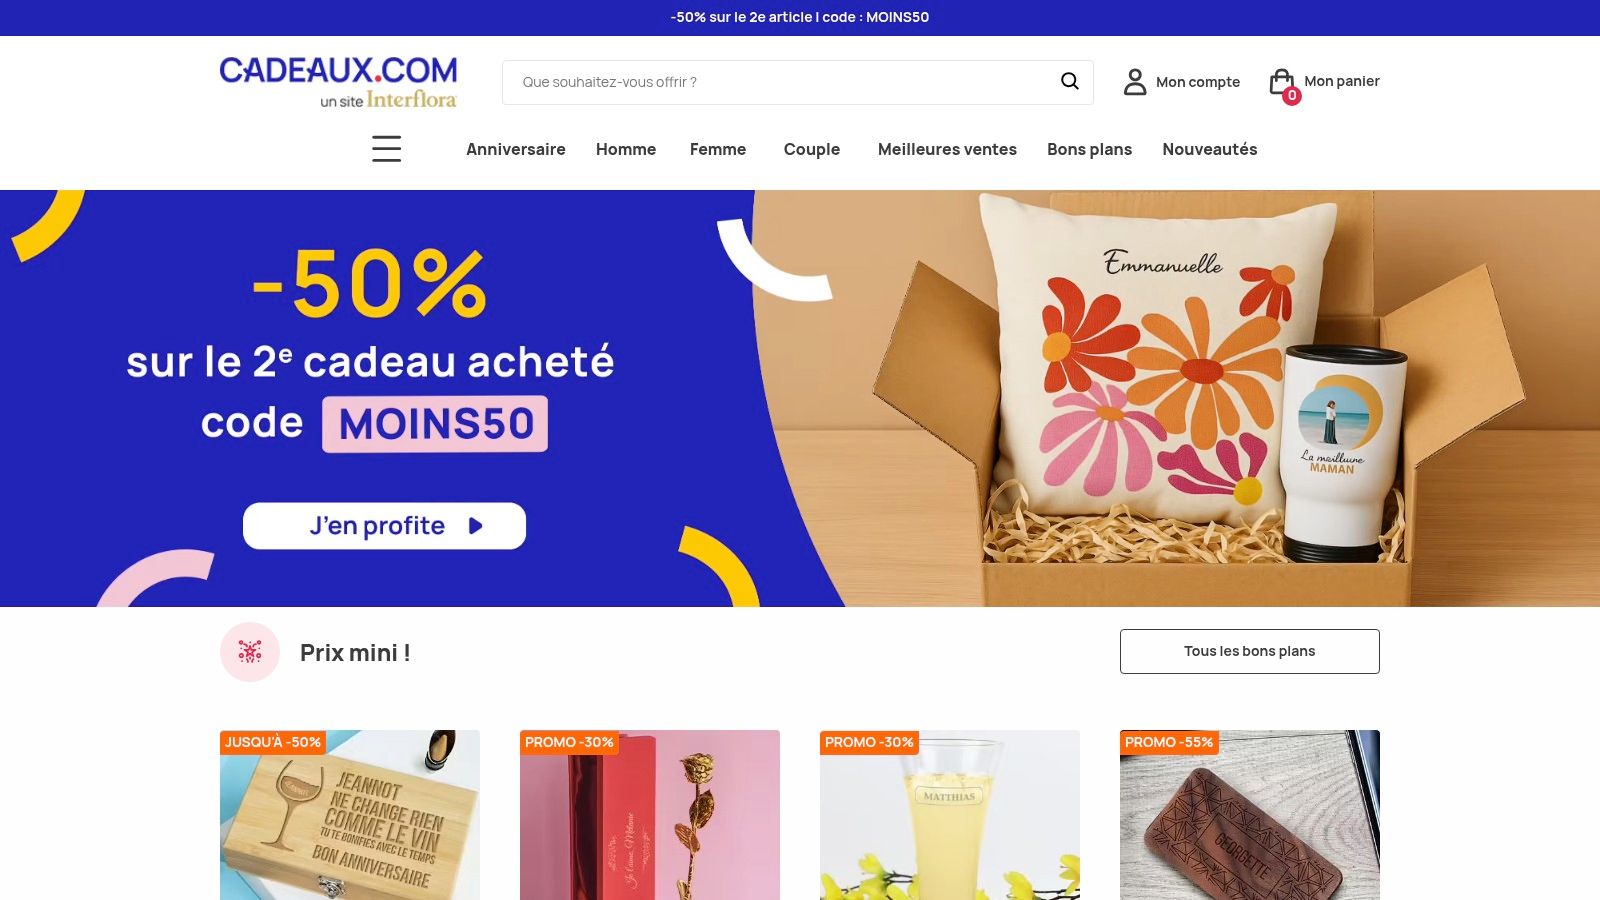The image size is (1600, 900).
Task: Click the search magnifier icon
Action: point(1069,81)
